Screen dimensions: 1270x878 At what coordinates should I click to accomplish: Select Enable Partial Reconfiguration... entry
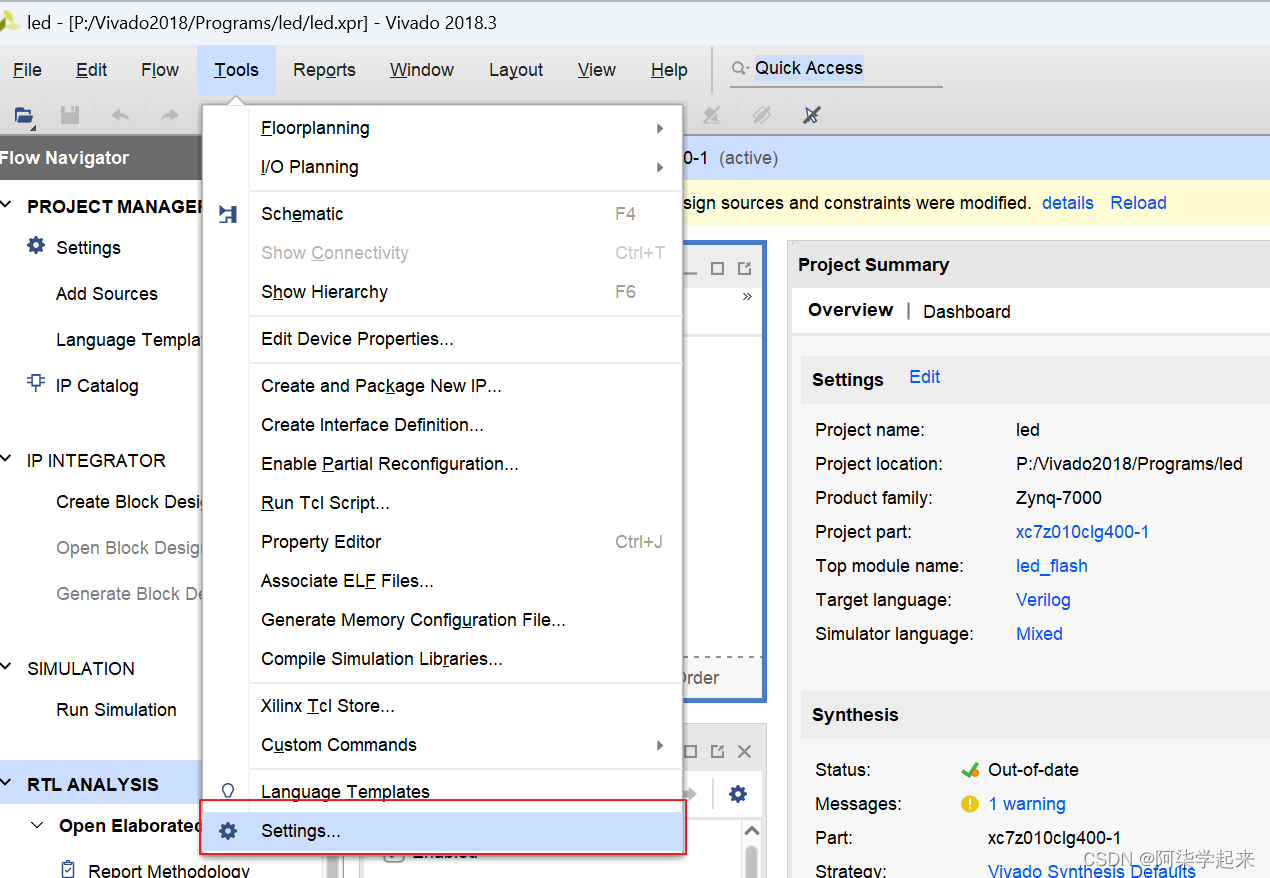click(x=443, y=464)
